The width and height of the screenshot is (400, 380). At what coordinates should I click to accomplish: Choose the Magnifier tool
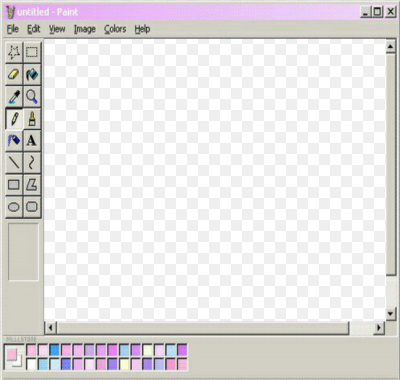click(32, 96)
